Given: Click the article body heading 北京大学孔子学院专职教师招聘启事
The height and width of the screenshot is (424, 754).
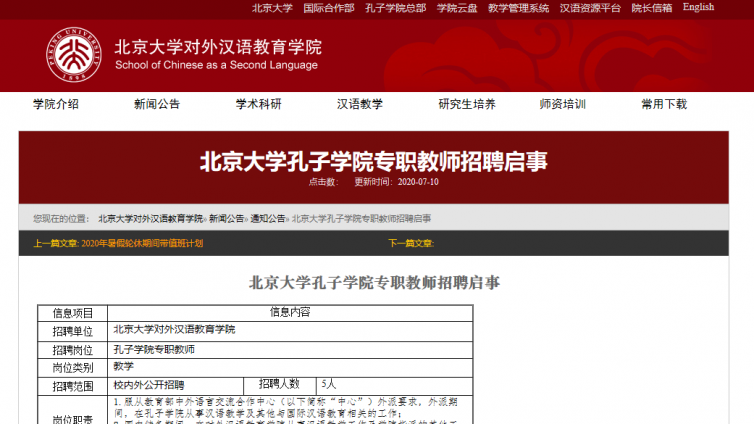Looking at the screenshot, I should tap(374, 282).
